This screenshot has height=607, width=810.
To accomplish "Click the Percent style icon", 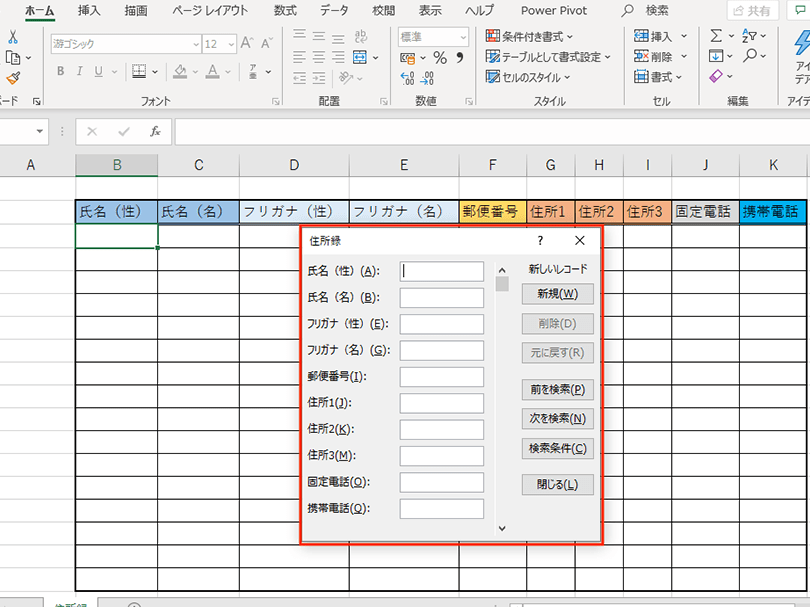I will (440, 58).
